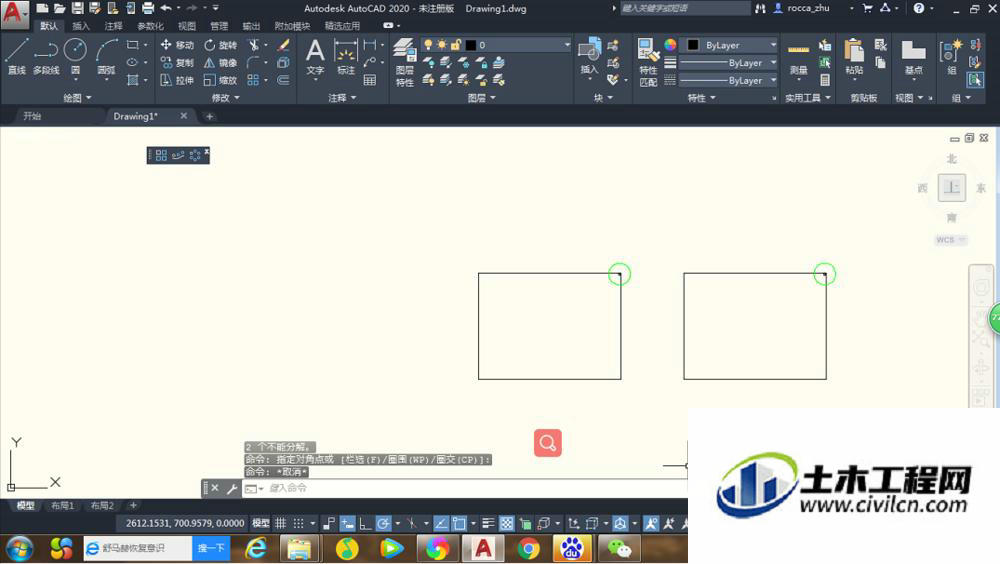
Task: Click Match Properties (特性匹配)
Action: click(x=648, y=62)
